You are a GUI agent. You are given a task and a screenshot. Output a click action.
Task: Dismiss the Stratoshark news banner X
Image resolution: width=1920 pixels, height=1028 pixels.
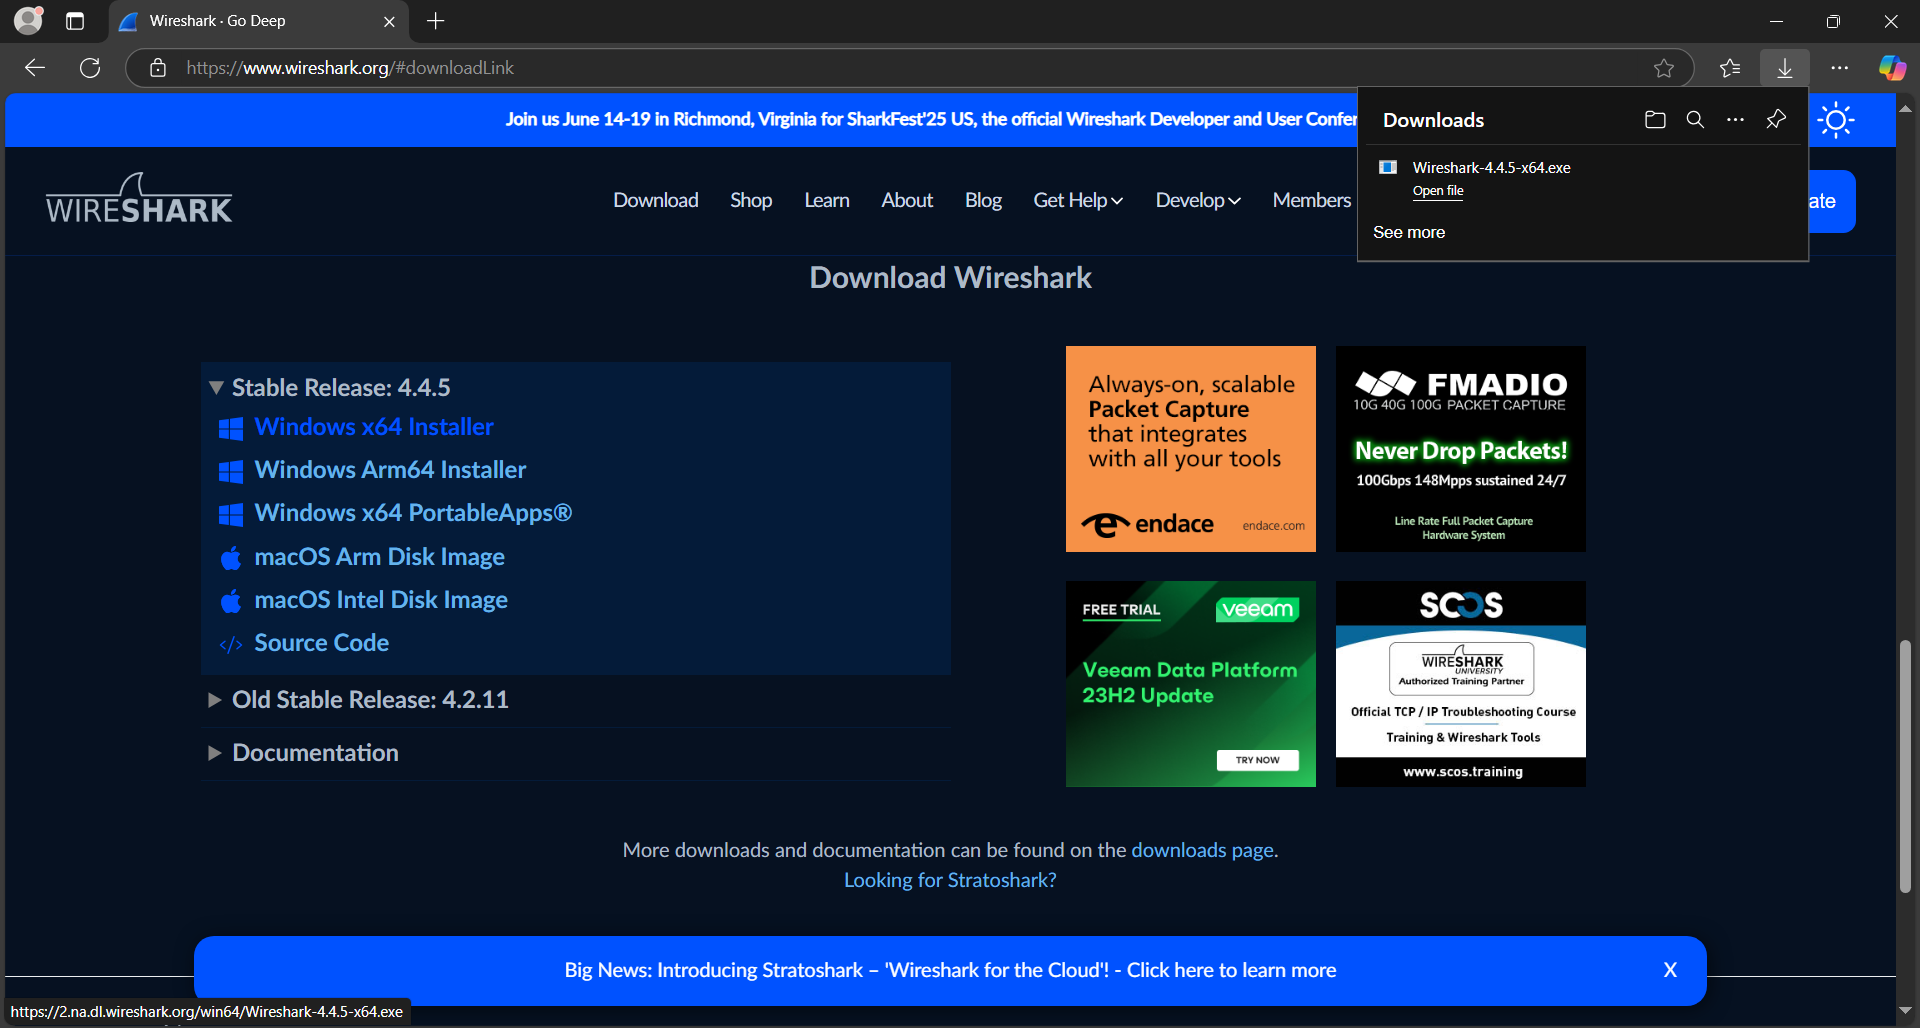pos(1670,970)
